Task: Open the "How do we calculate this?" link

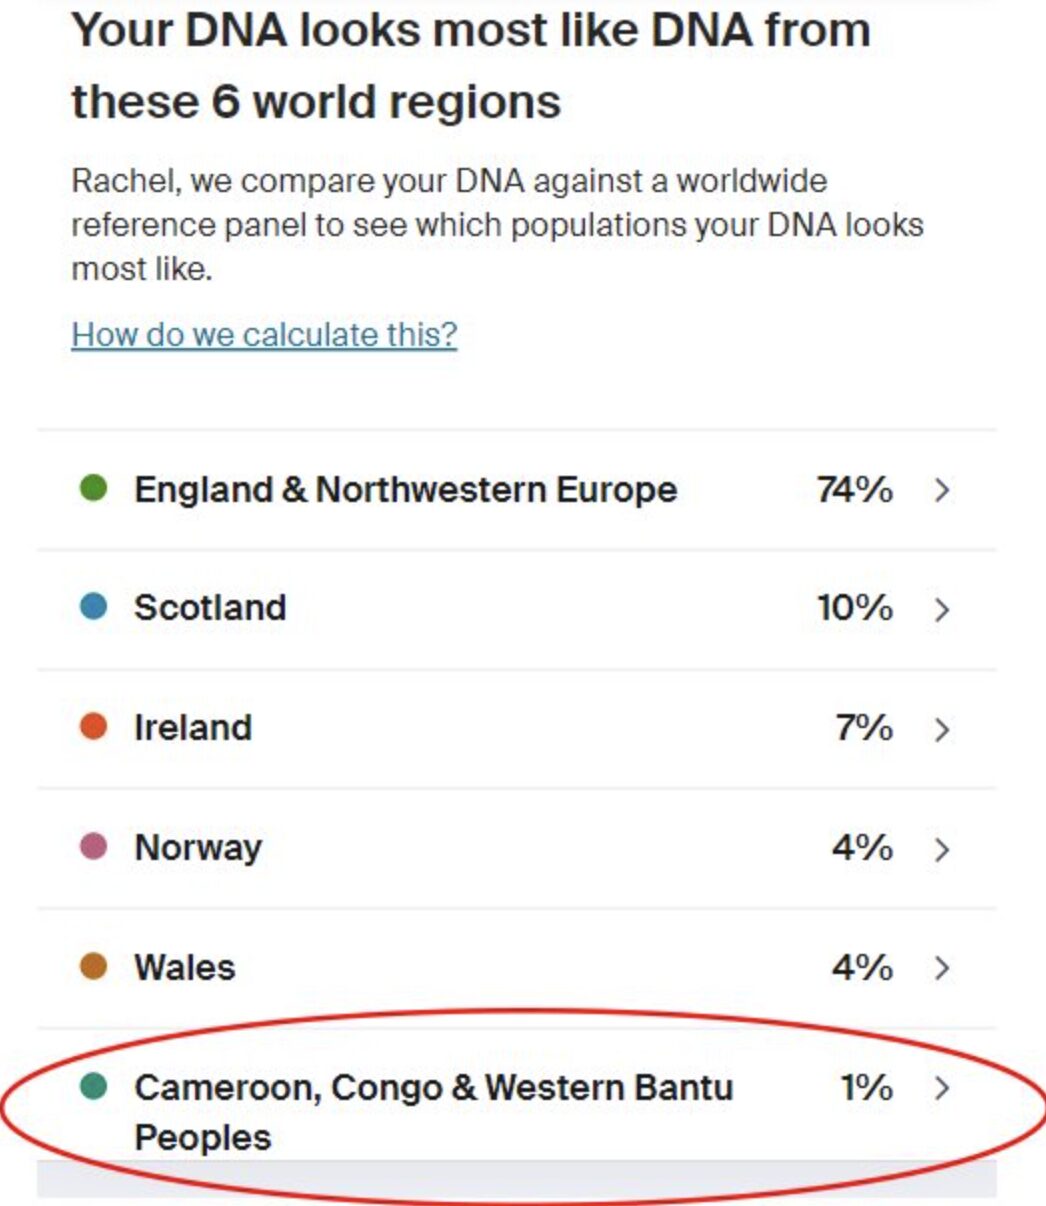Action: click(264, 334)
